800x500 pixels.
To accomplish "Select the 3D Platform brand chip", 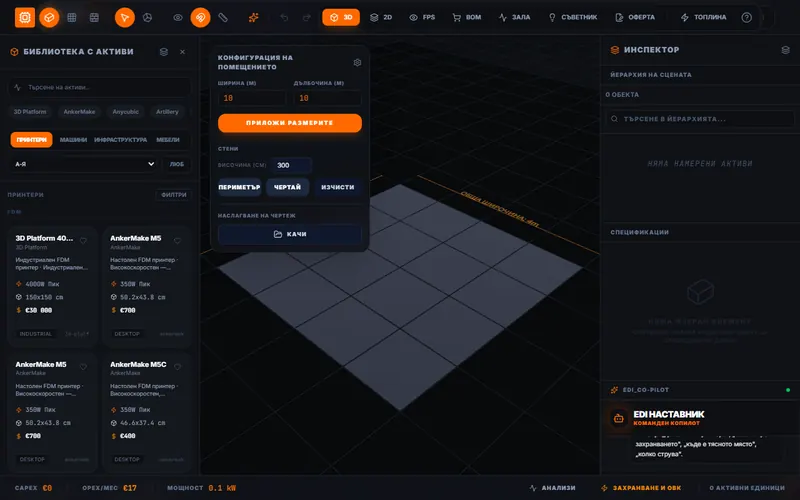I will coord(30,112).
